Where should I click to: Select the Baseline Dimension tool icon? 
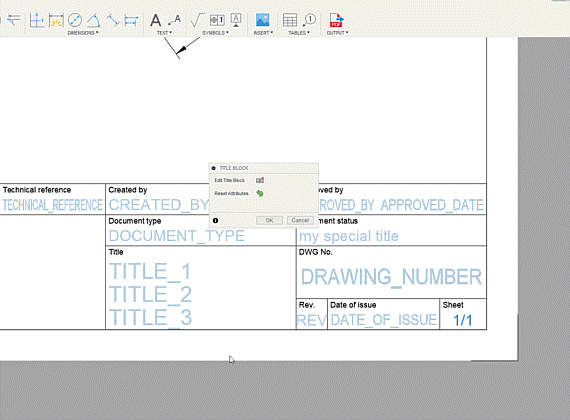pos(131,20)
